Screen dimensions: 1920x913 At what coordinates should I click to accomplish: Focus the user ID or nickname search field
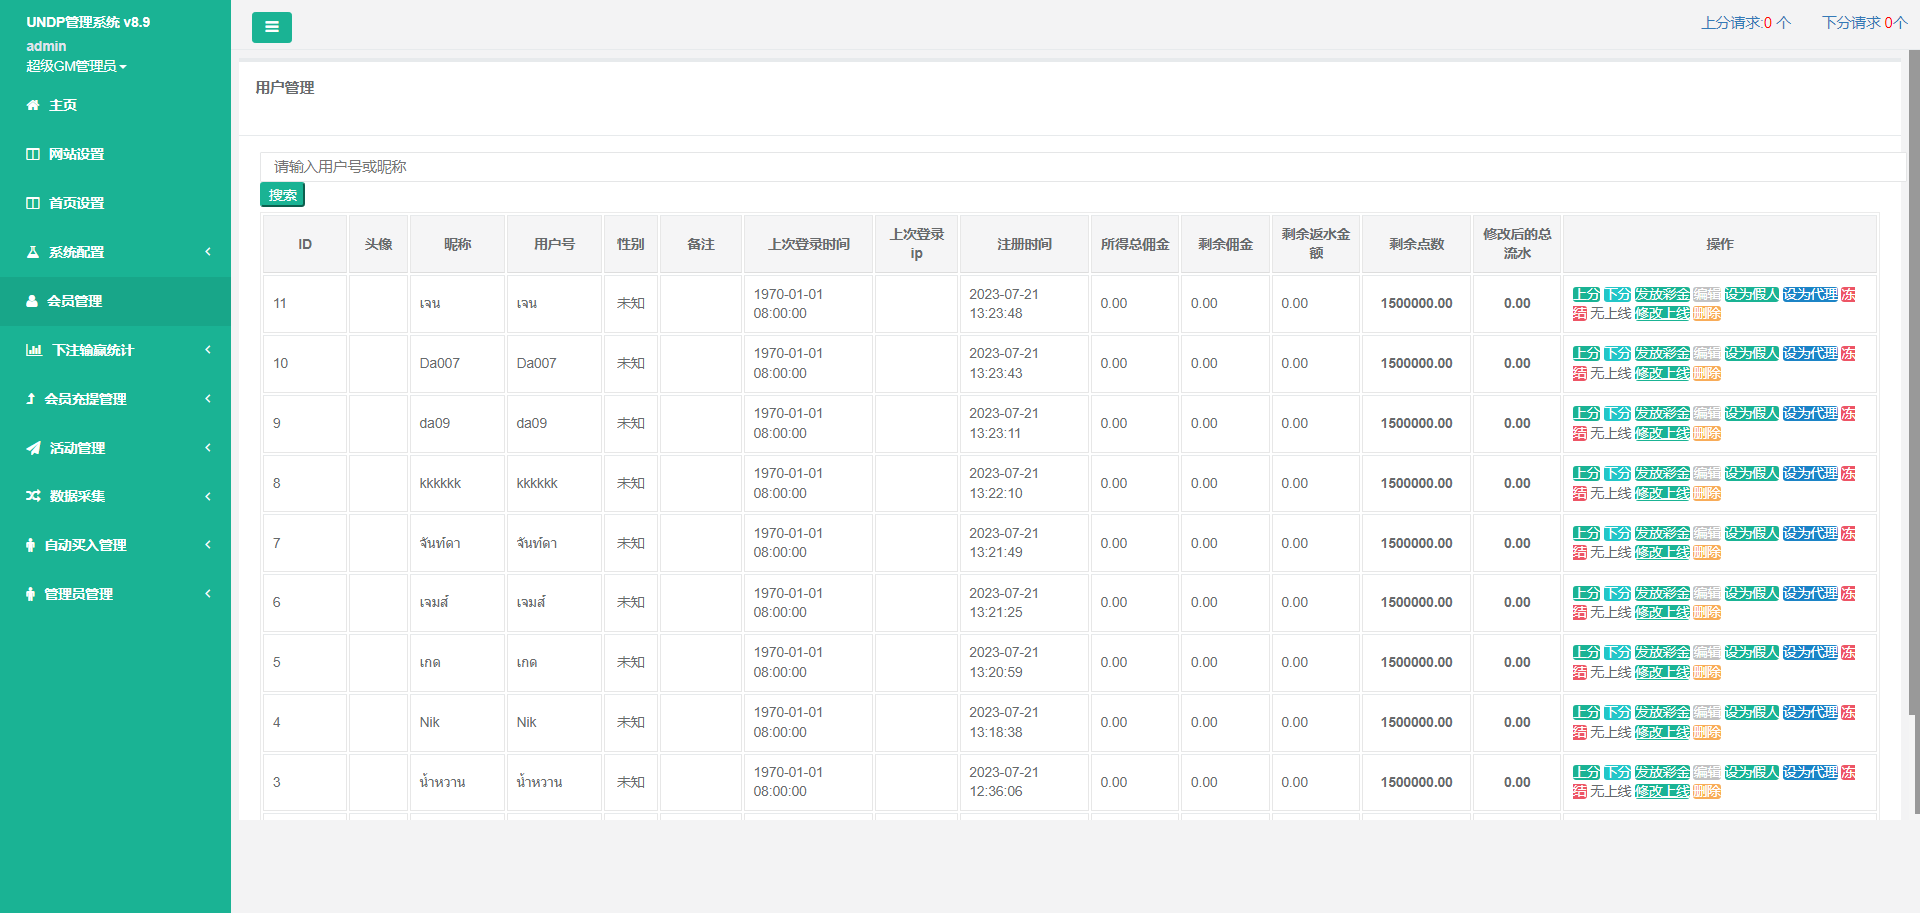tap(1080, 167)
